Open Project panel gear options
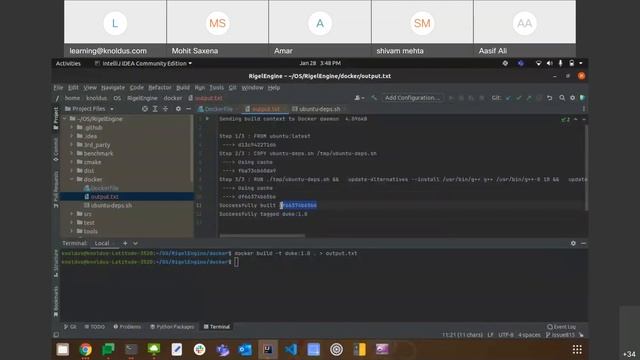Screen dimensions: 640x360 [x=178, y=109]
